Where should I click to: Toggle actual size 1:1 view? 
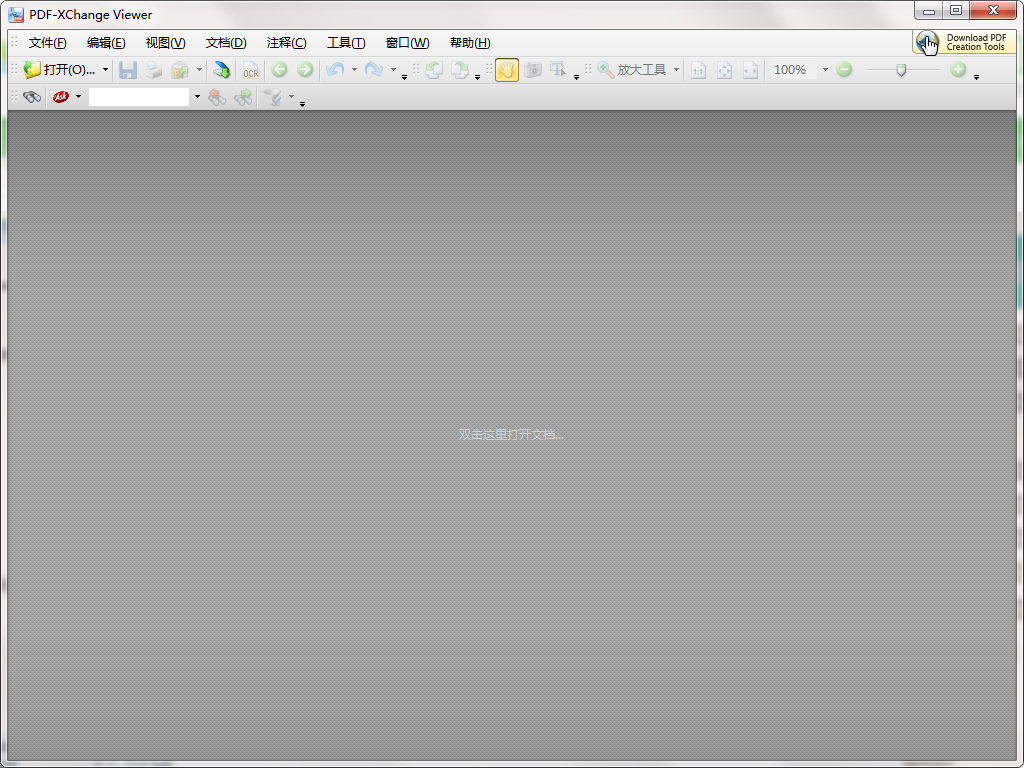[x=699, y=70]
